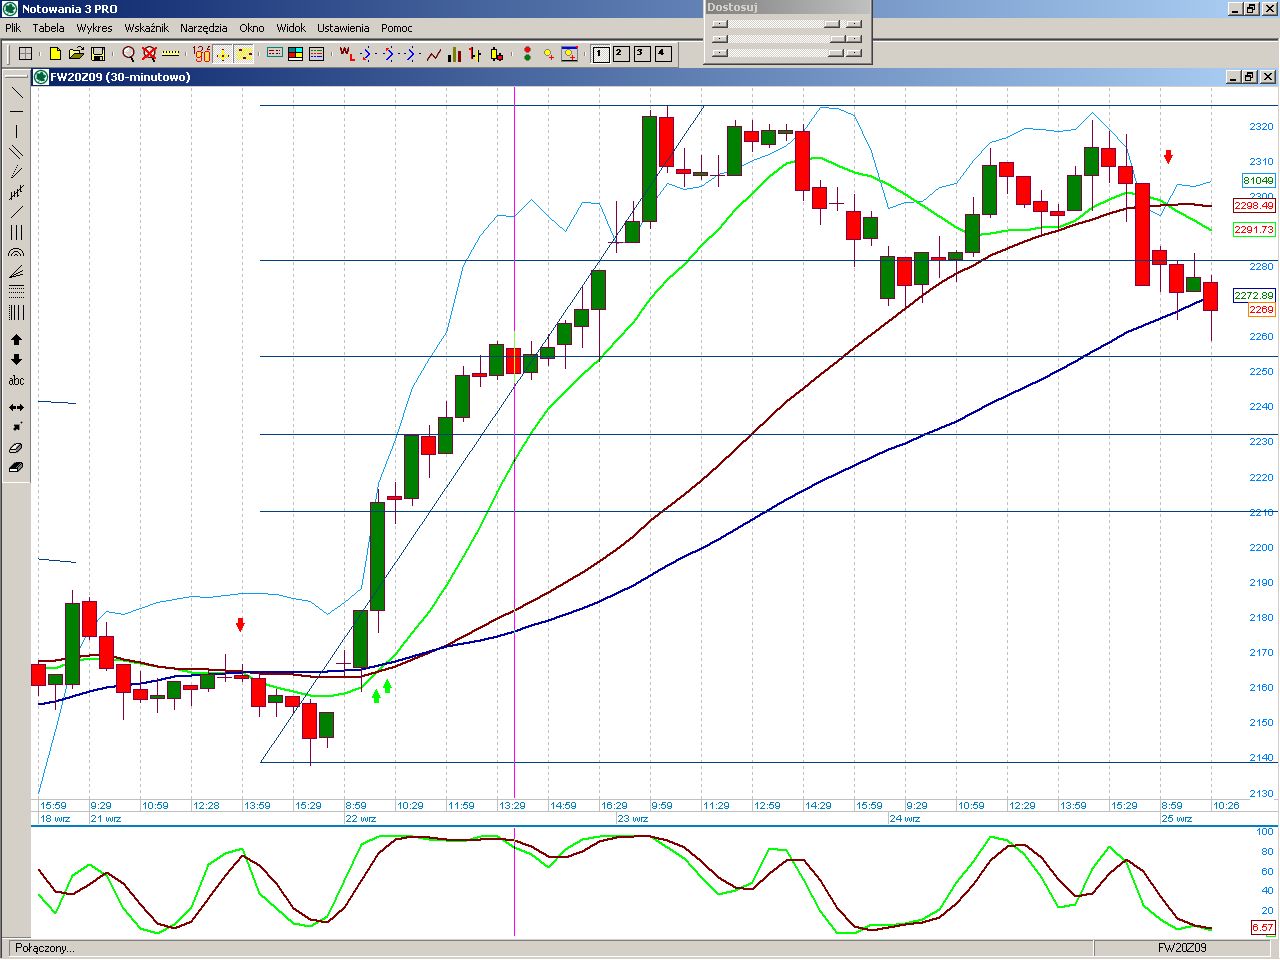Screen dimensions: 1280x960
Task: Create a new document with yellow page icon
Action: [55, 54]
